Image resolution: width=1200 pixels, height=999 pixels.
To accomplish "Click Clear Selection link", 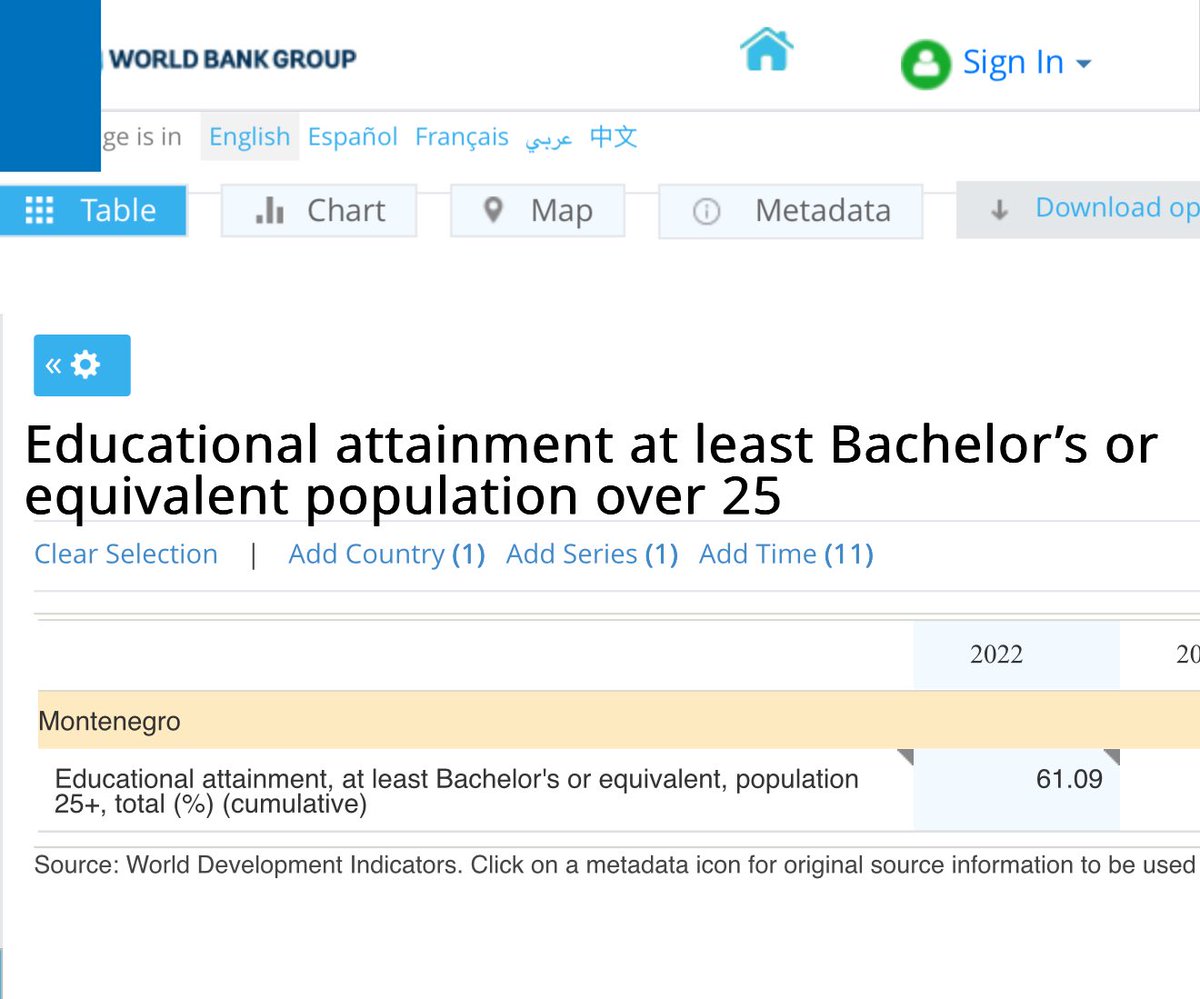I will pyautogui.click(x=126, y=554).
